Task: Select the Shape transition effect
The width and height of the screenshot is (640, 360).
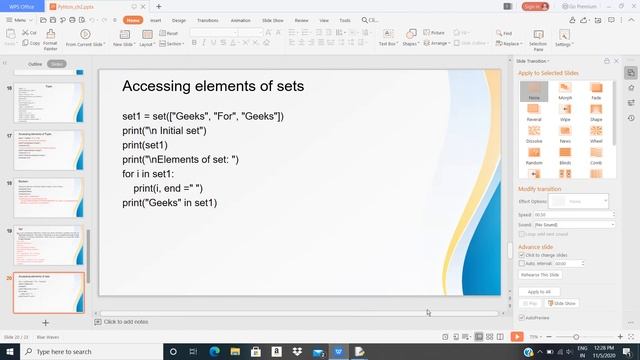Action: click(596, 113)
